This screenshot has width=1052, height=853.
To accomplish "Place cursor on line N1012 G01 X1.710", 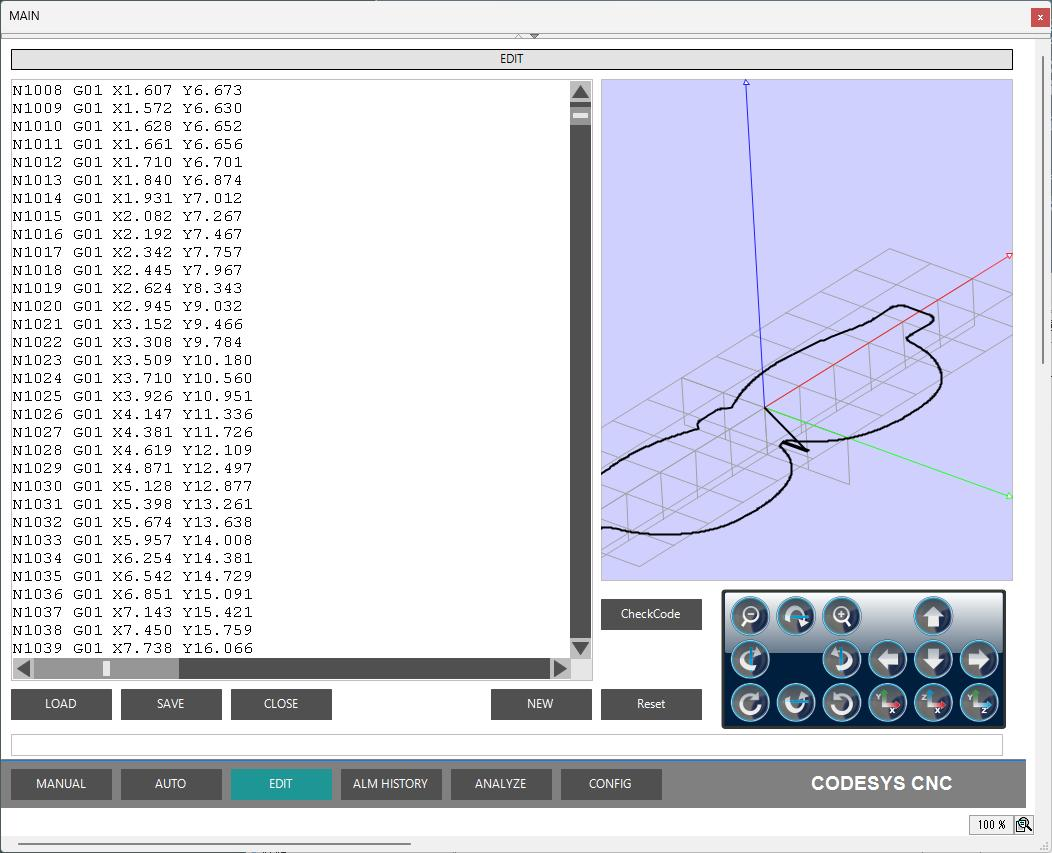I will tap(127, 162).
